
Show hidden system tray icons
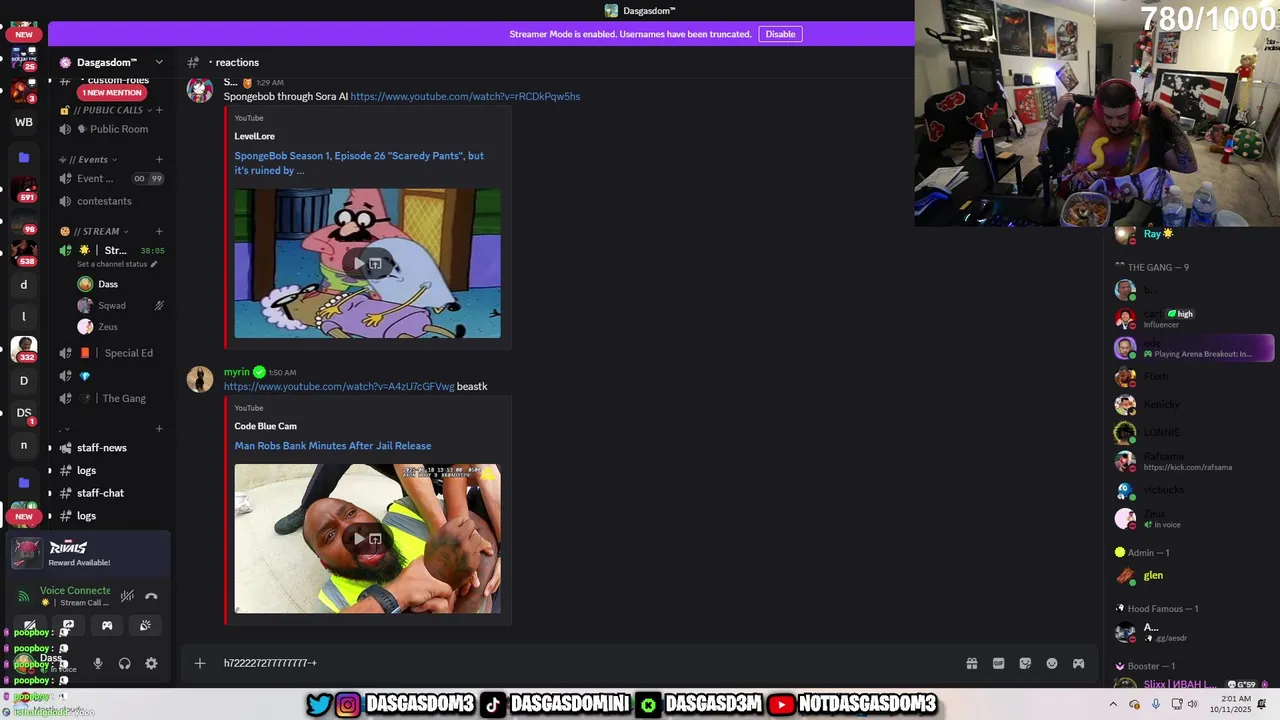(1113, 704)
